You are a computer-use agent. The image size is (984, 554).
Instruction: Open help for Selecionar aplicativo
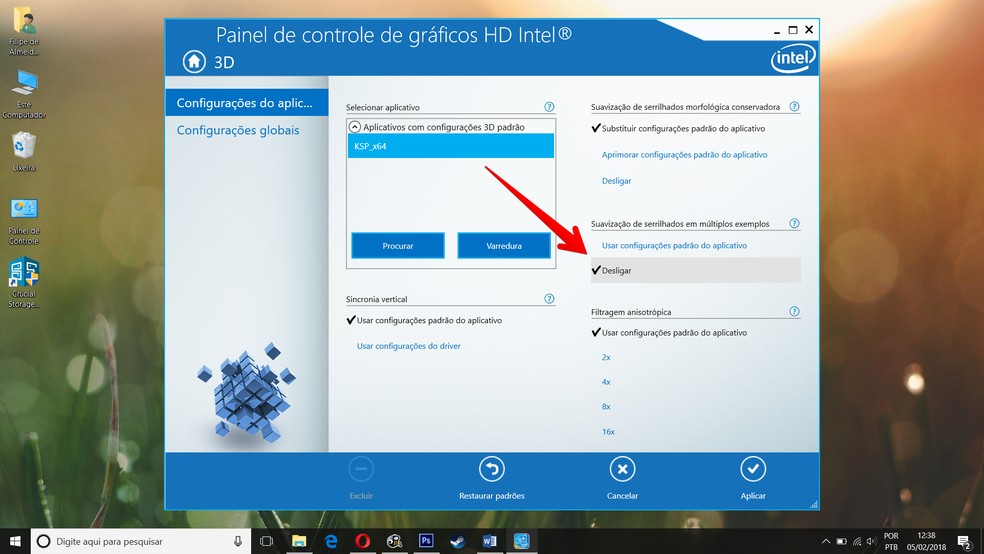tap(549, 107)
